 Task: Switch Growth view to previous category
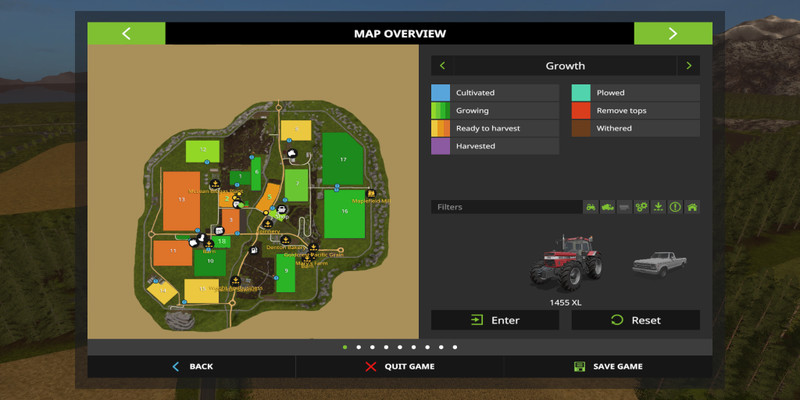click(x=443, y=66)
